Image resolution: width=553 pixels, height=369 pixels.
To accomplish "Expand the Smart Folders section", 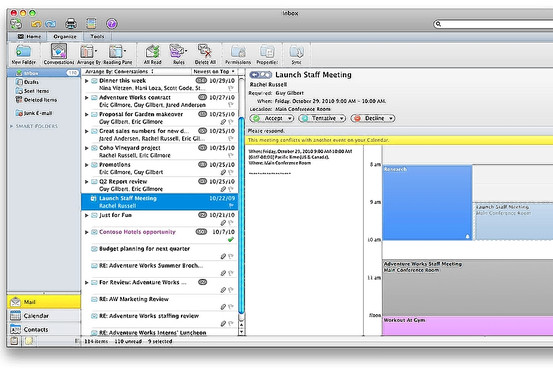I will (12, 126).
